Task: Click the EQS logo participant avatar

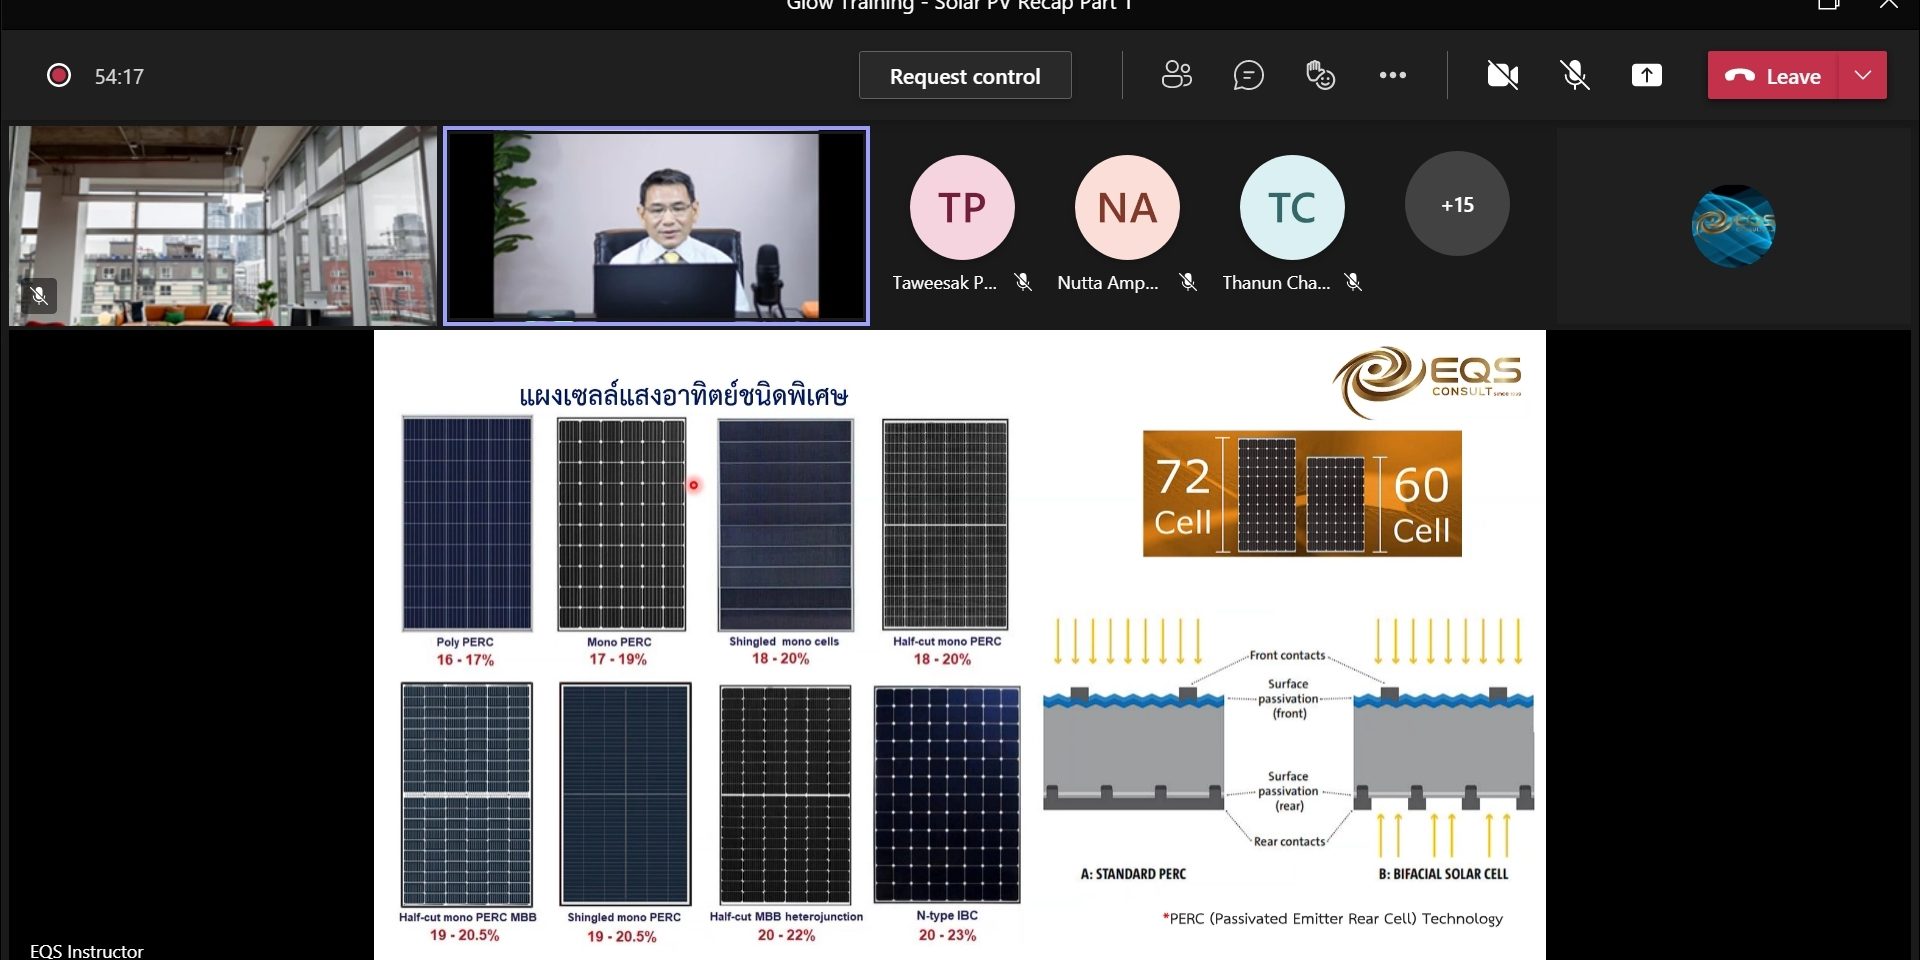Action: [x=1732, y=226]
